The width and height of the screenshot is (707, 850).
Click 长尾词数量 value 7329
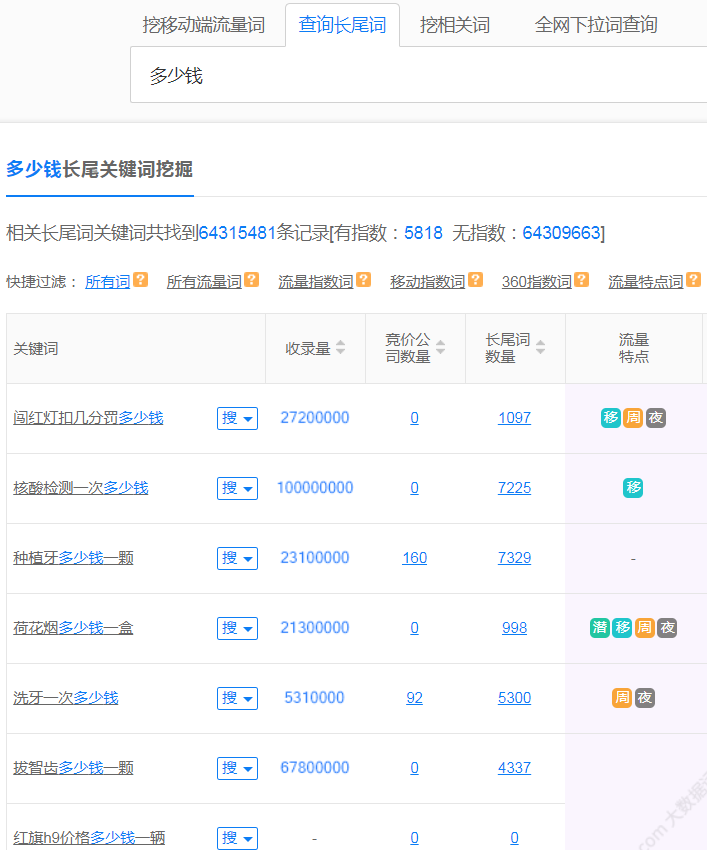point(515,558)
